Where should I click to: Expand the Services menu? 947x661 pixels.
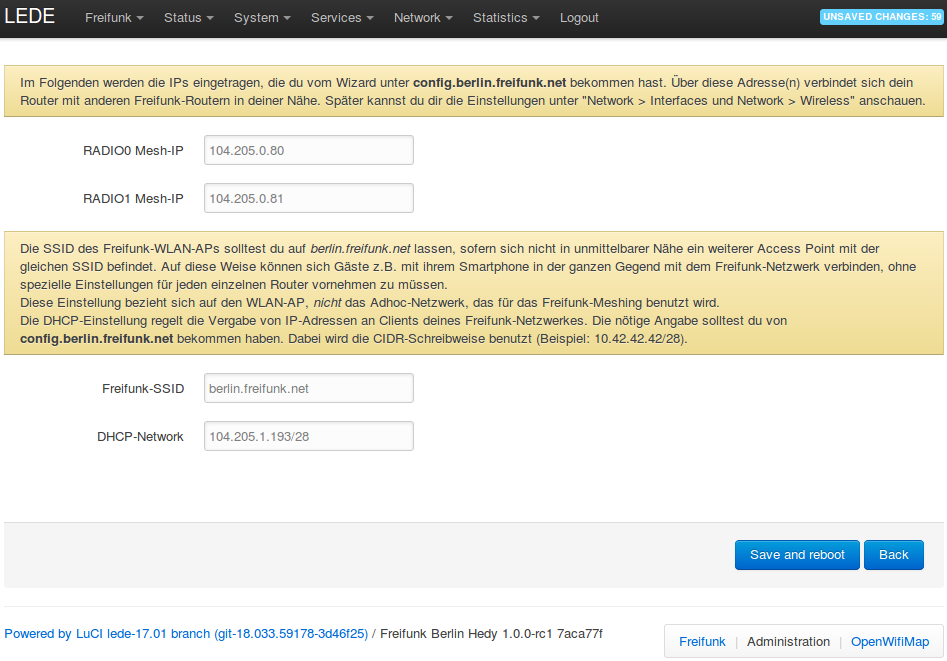coord(342,18)
